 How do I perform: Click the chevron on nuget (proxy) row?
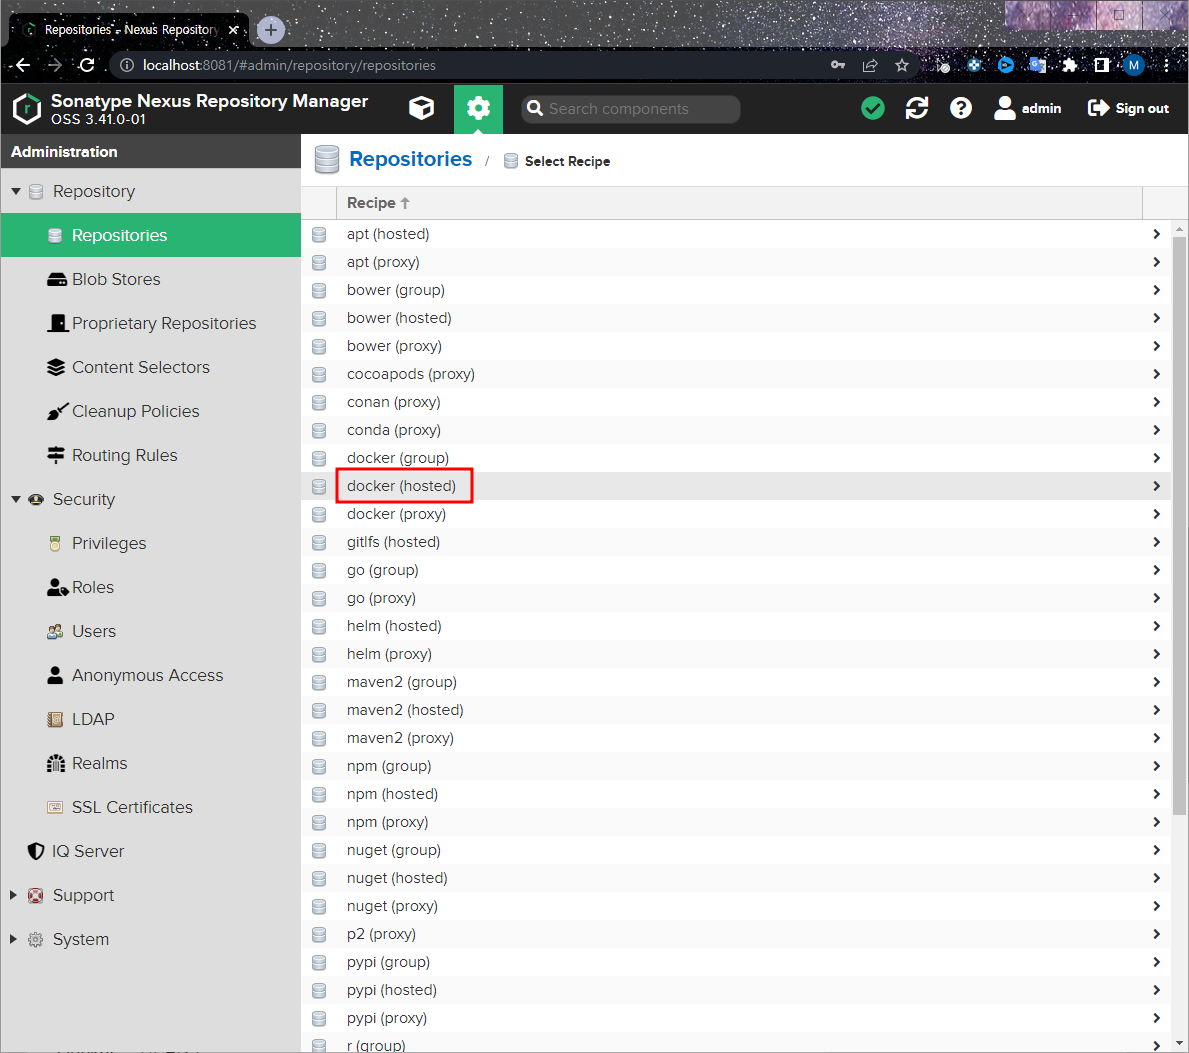1156,906
